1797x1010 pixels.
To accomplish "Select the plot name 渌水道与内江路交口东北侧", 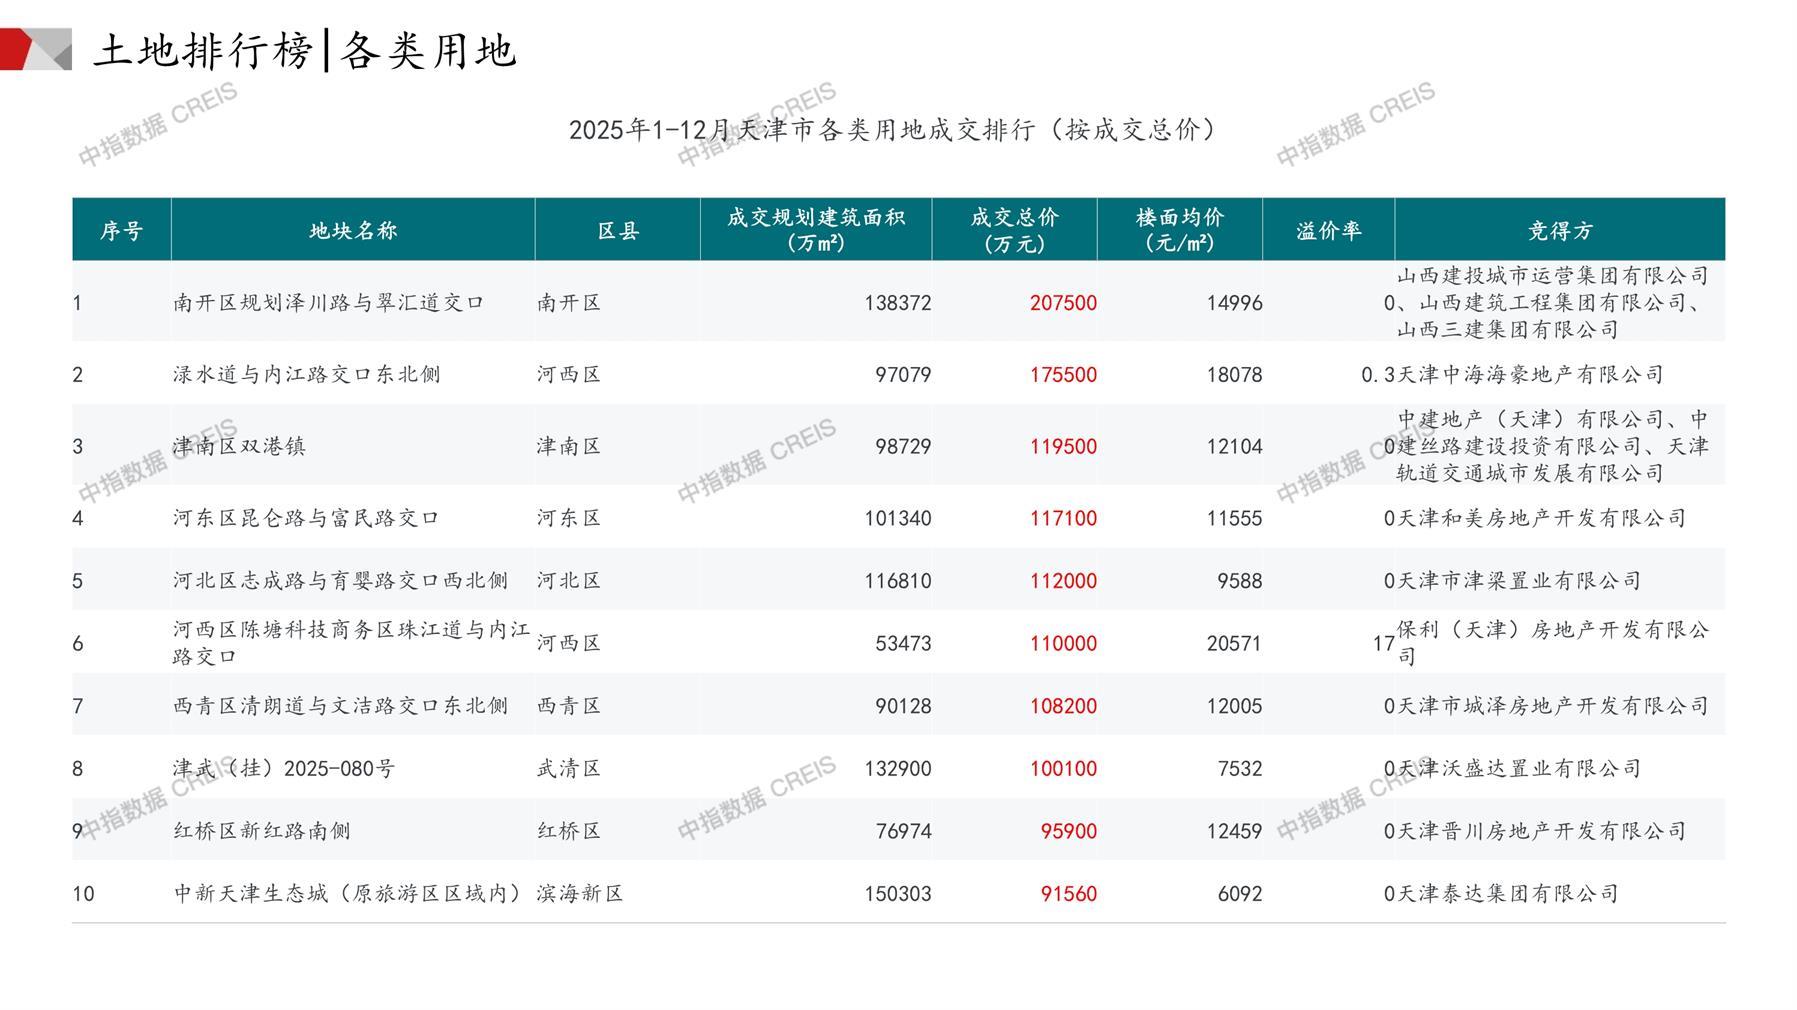I will (x=306, y=375).
